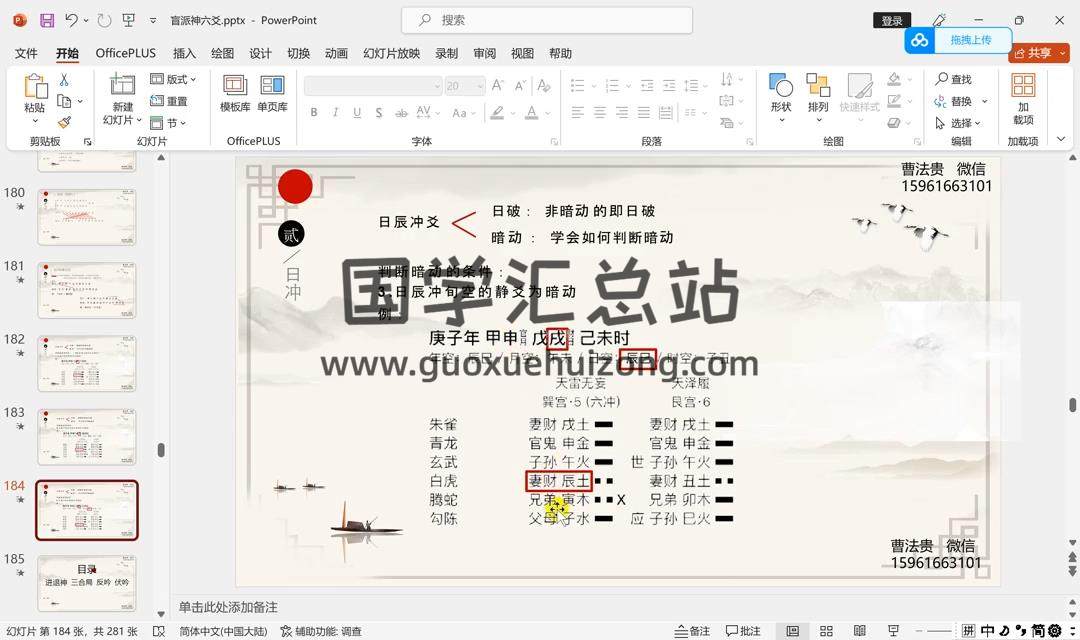This screenshot has width=1080, height=640.
Task: Apply bulleted list
Action: [578, 85]
